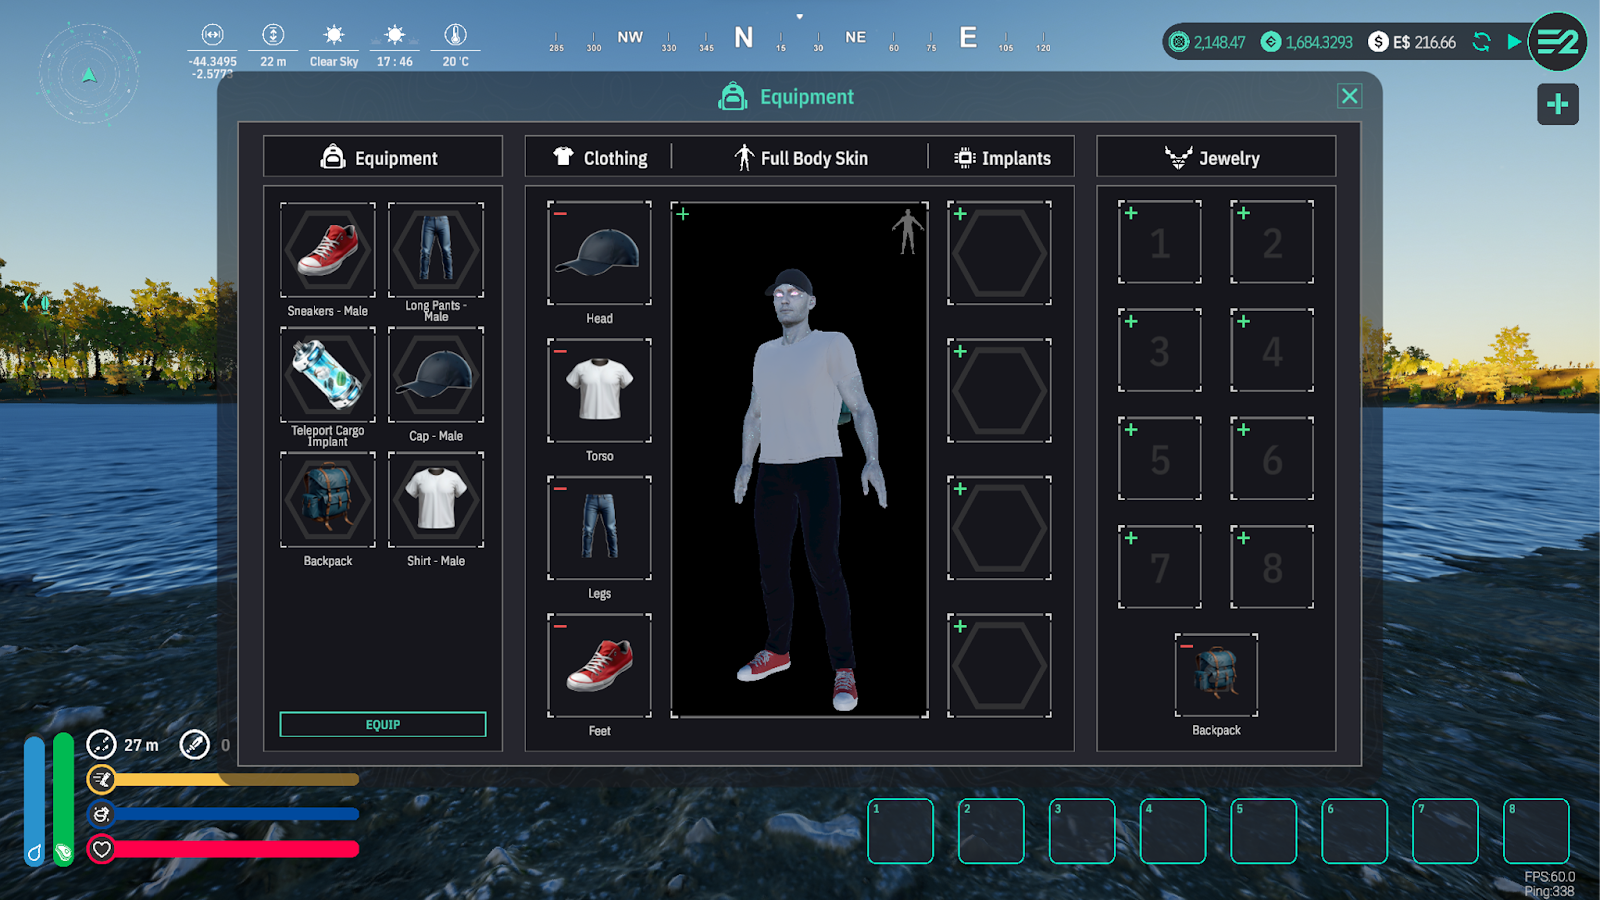Click the Cap - Male inventory item
This screenshot has height=900, width=1600.
point(436,375)
